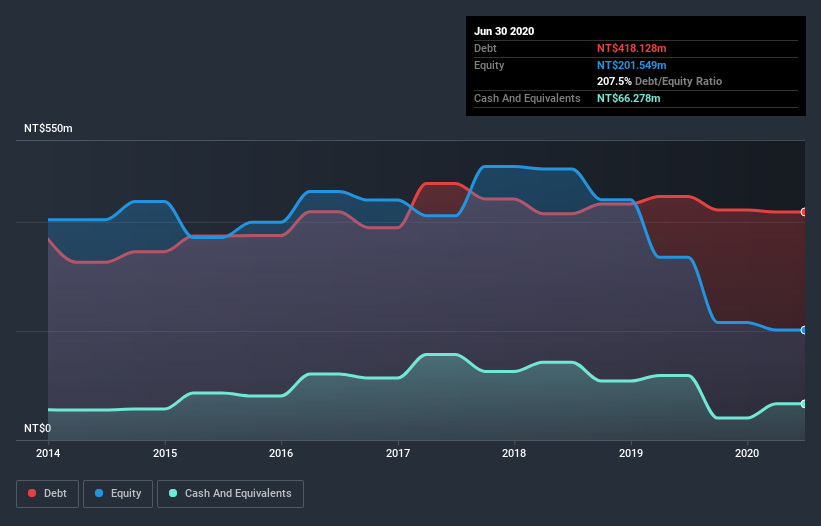The height and width of the screenshot is (526, 821).
Task: Click the teal Cash legend dot
Action: tap(173, 493)
